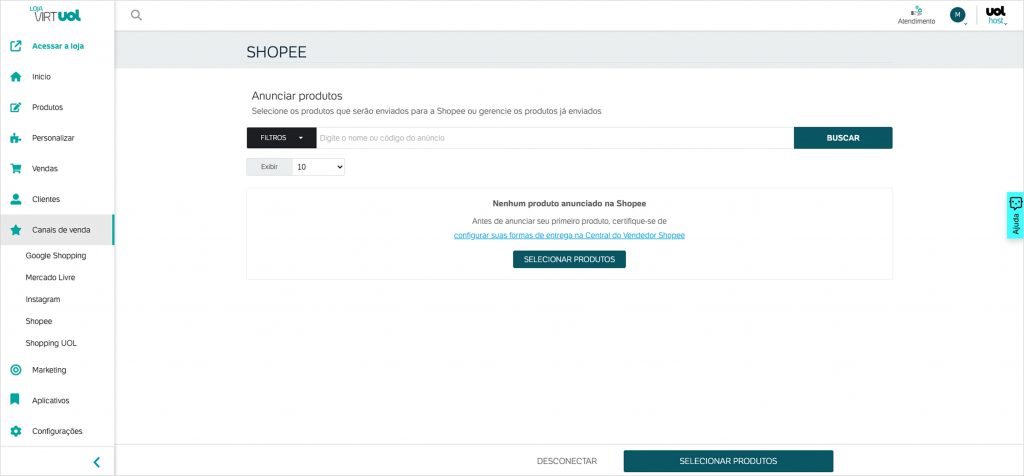The width and height of the screenshot is (1024, 476).
Task: Click the Personalizar puzzle icon
Action: click(x=16, y=138)
